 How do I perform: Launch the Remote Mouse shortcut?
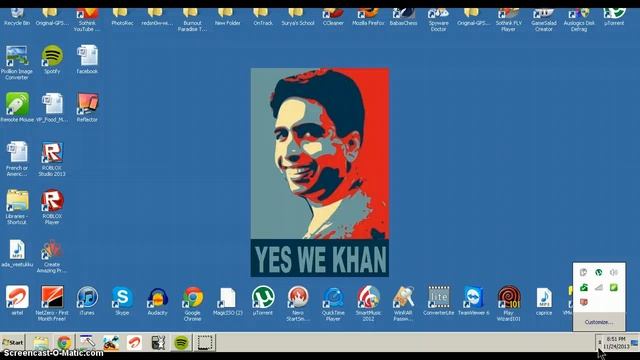[17, 107]
